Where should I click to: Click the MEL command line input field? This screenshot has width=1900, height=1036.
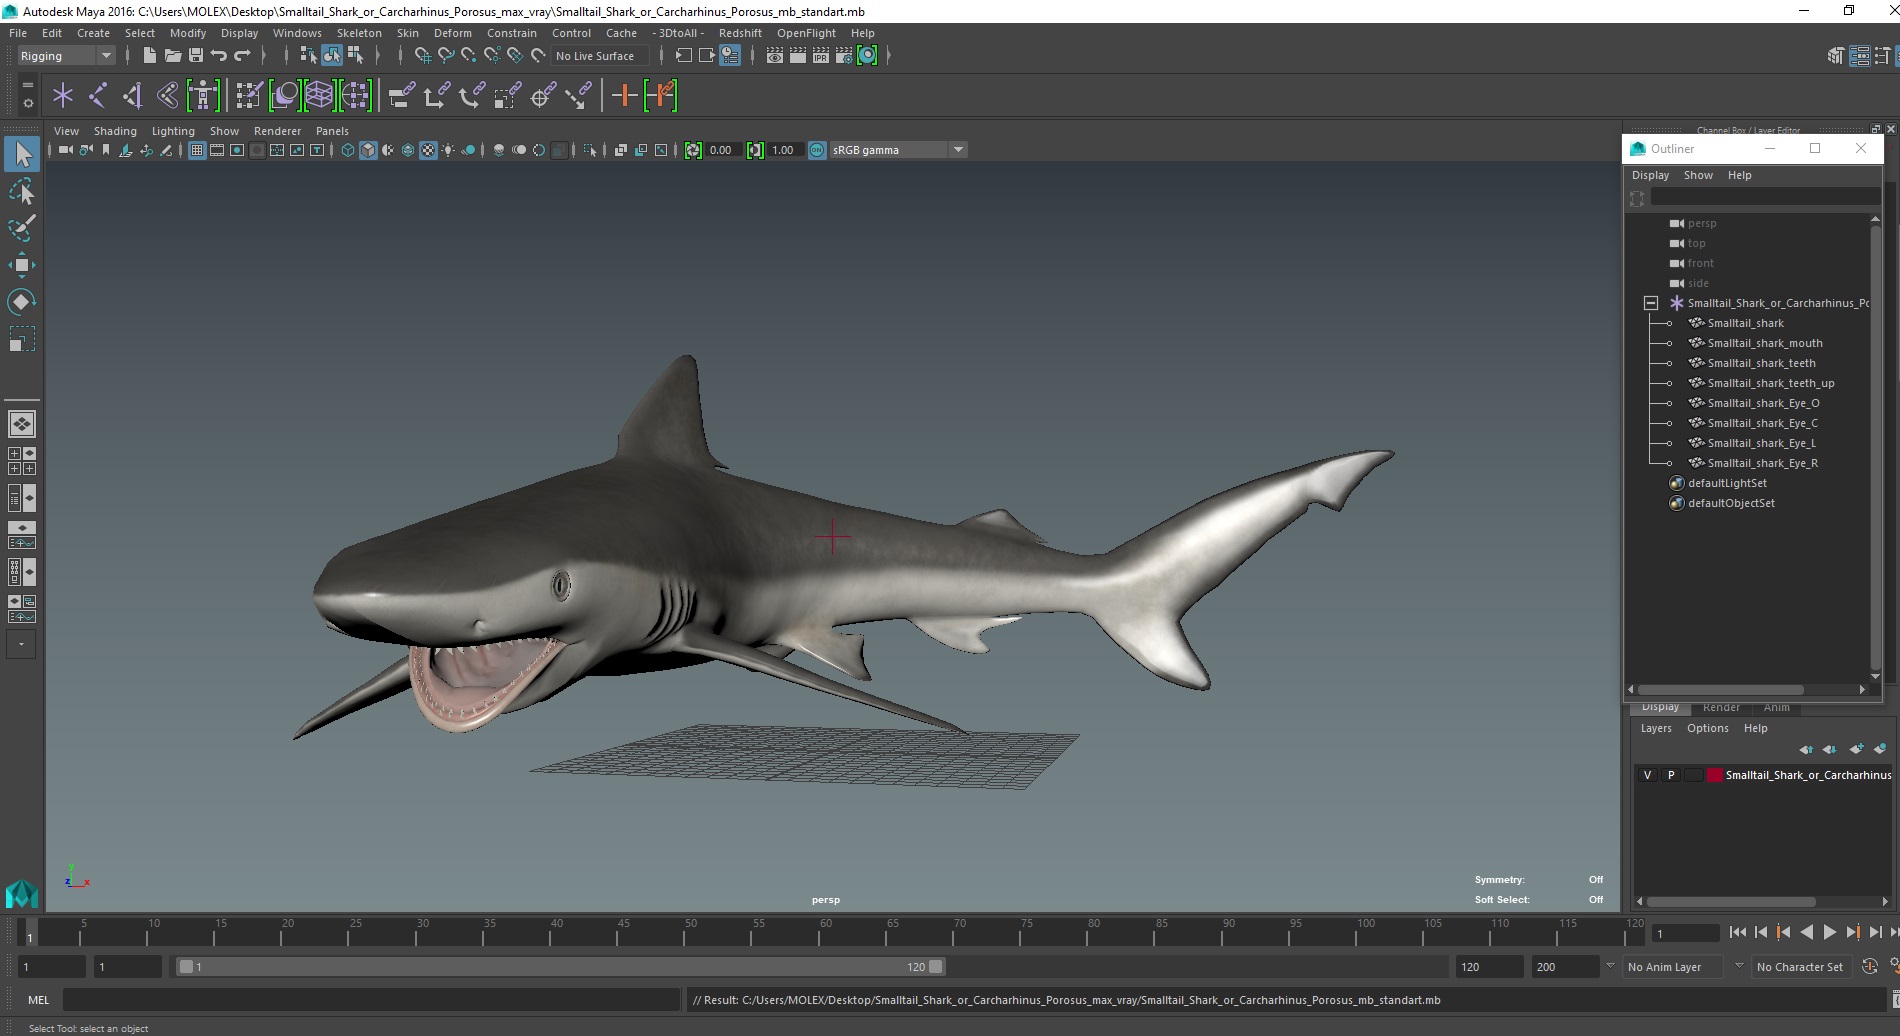point(371,1000)
